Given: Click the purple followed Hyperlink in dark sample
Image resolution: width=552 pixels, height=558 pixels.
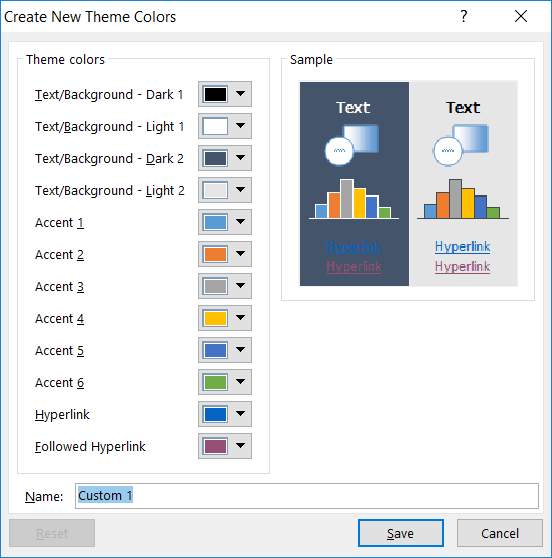Looking at the screenshot, I should click(354, 267).
